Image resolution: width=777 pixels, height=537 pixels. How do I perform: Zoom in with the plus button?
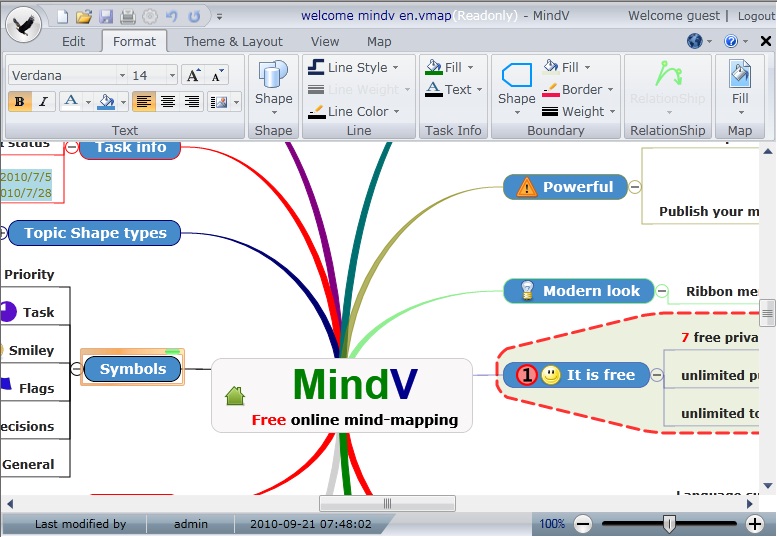pyautogui.click(x=755, y=524)
